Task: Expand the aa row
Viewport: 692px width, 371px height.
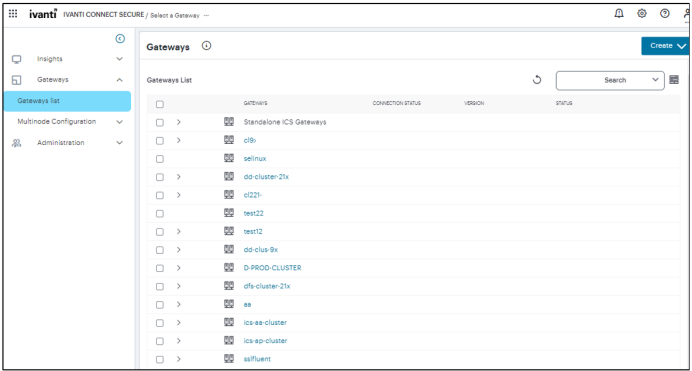Action: [179, 304]
